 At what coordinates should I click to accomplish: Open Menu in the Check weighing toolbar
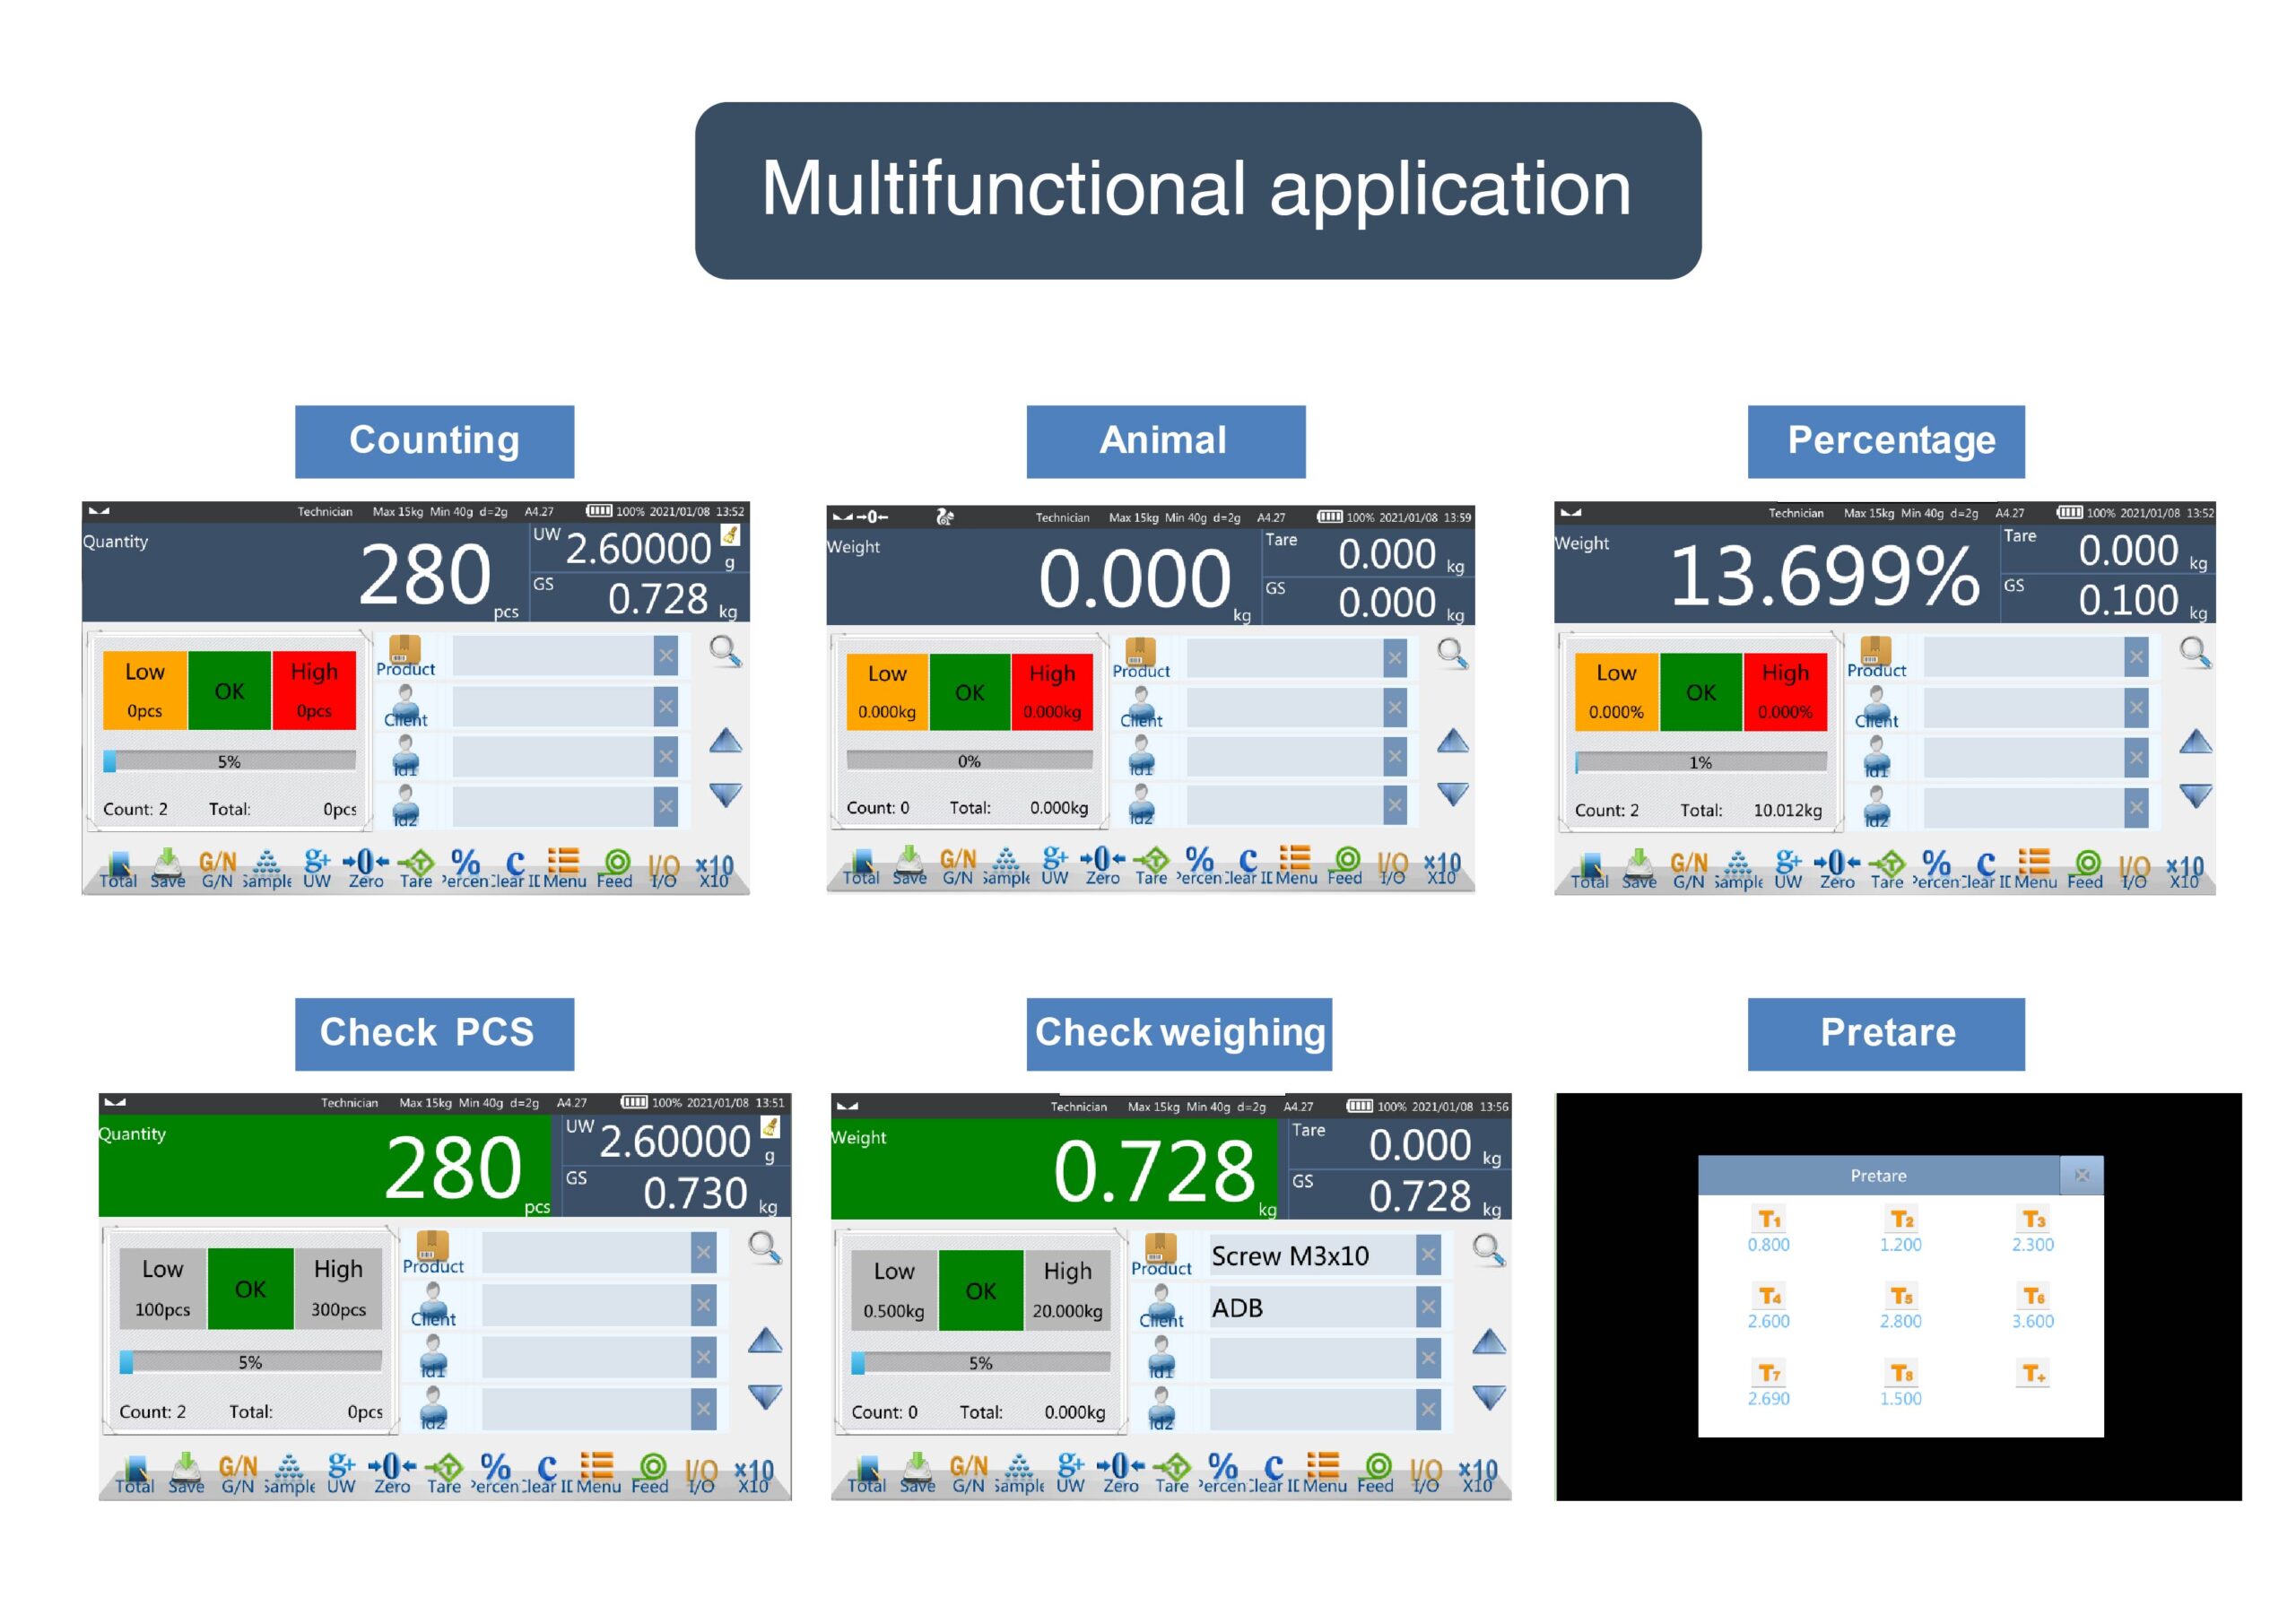[x=1324, y=1473]
